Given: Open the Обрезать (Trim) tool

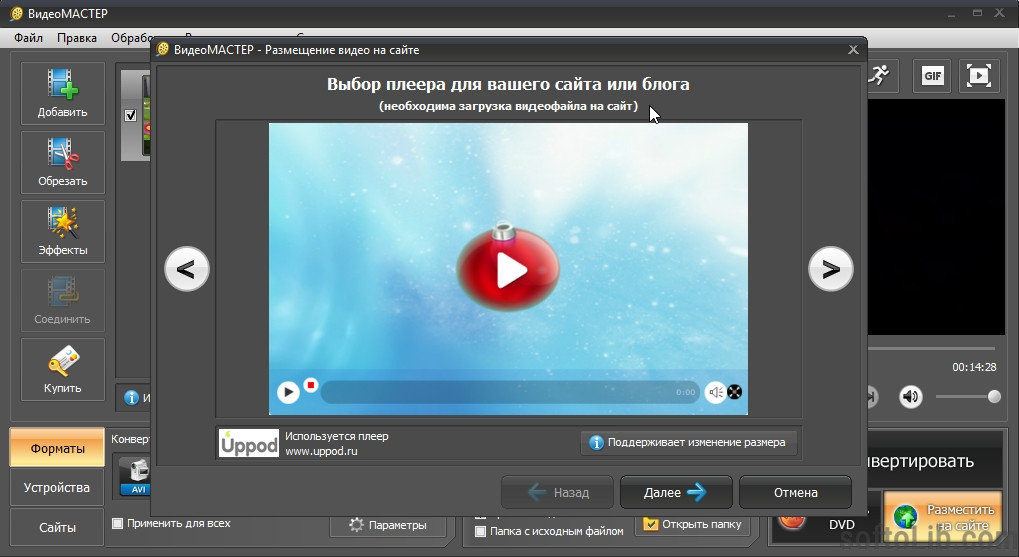Looking at the screenshot, I should tap(62, 162).
